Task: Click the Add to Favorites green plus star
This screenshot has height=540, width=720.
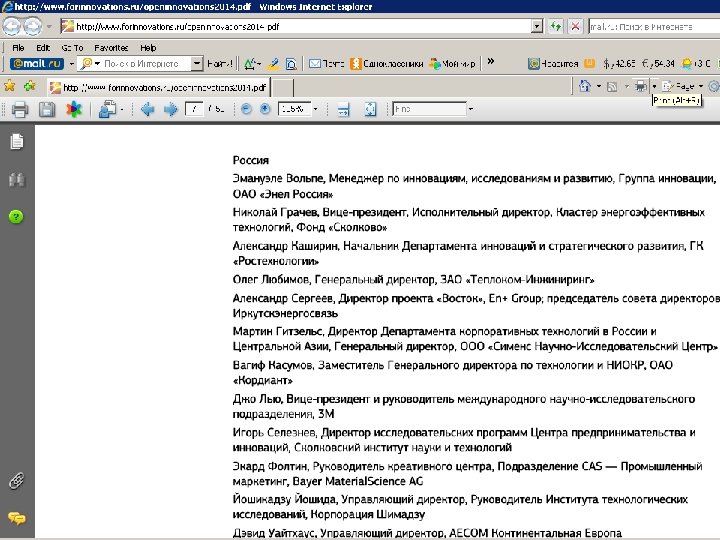Action: pyautogui.click(x=30, y=86)
